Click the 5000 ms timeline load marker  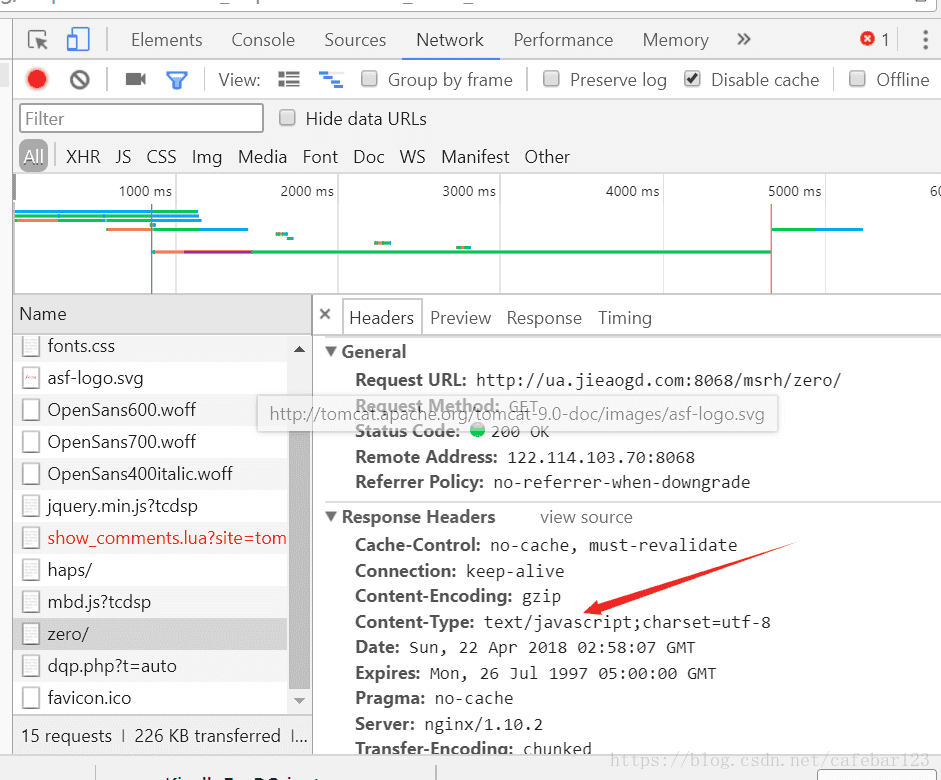tap(771, 248)
